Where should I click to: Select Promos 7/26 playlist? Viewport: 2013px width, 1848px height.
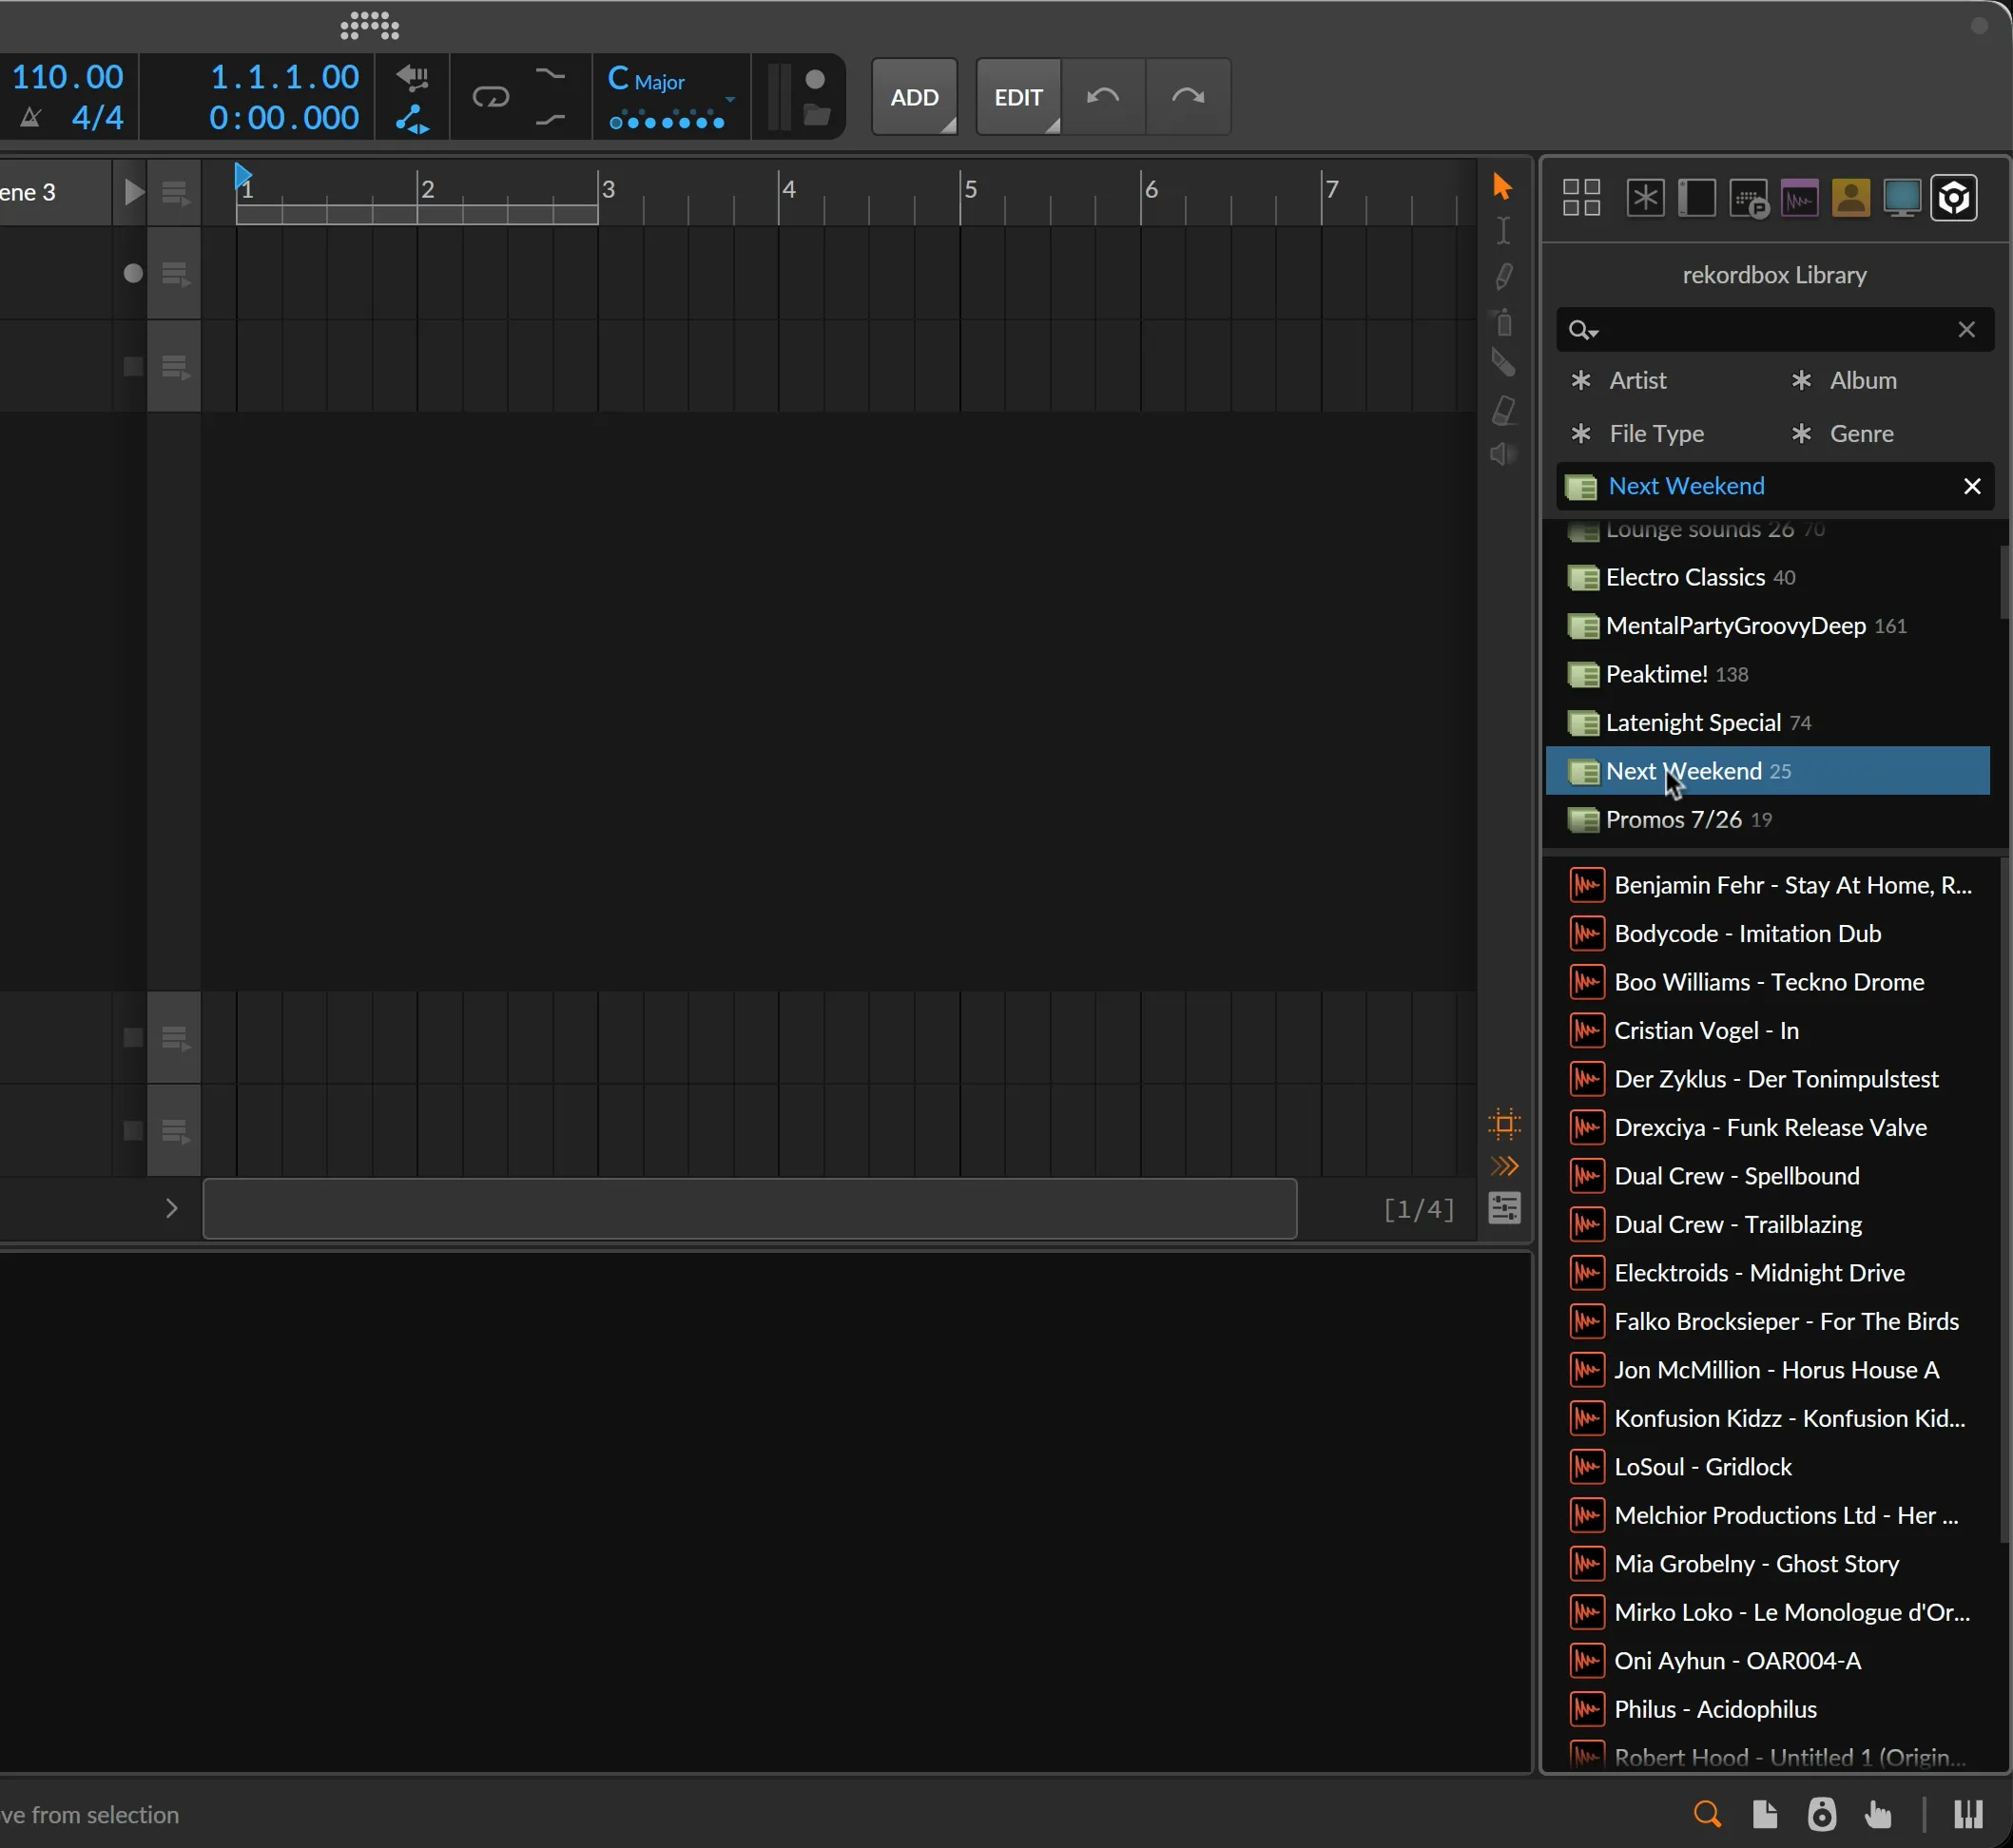(x=1767, y=819)
